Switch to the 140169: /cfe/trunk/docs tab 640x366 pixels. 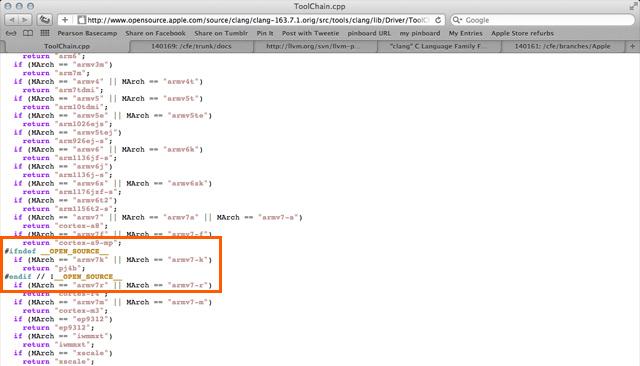pyautogui.click(x=191, y=47)
